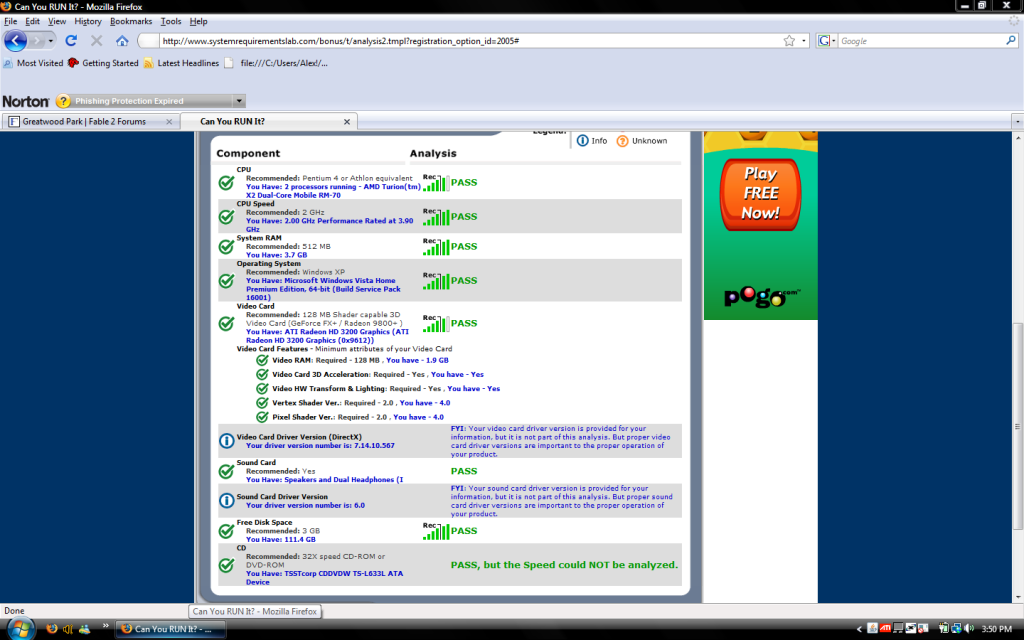Viewport: 1024px width, 640px height.
Task: Open the file:///C:/Users/Alex bookmark
Action: [x=276, y=63]
